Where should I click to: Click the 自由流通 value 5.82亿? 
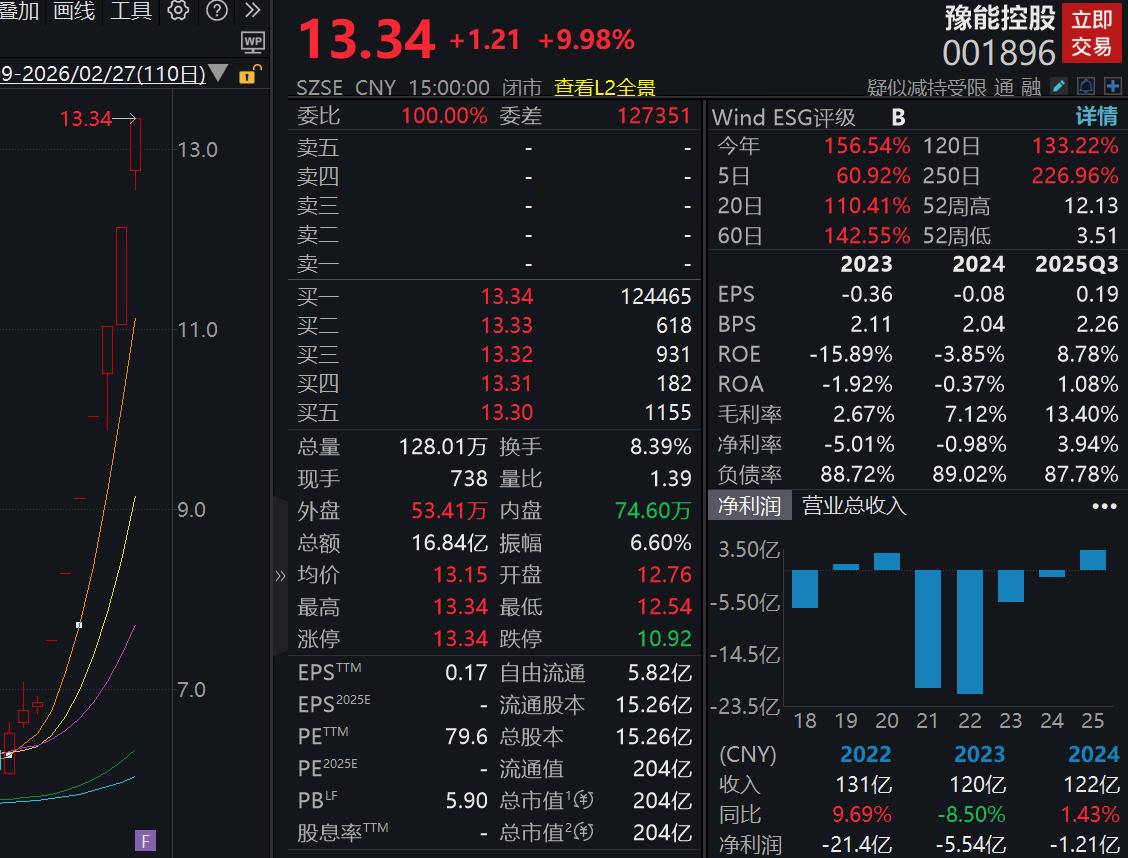(x=659, y=673)
